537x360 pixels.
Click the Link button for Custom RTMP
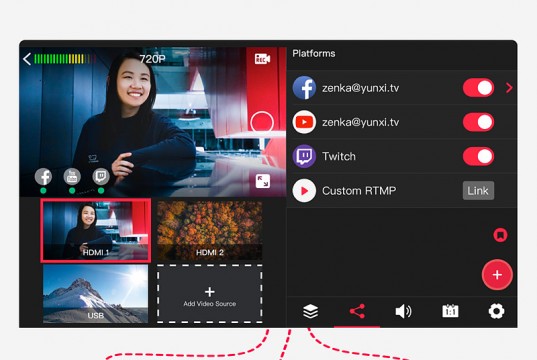478,190
